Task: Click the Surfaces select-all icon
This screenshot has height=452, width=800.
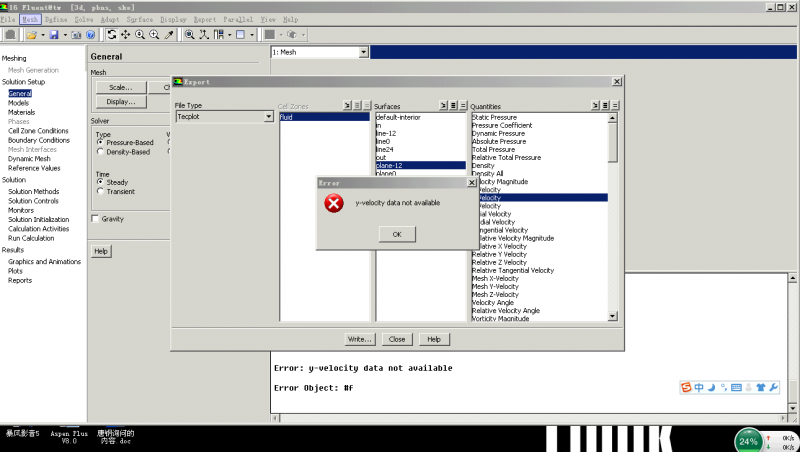Action: (x=453, y=106)
